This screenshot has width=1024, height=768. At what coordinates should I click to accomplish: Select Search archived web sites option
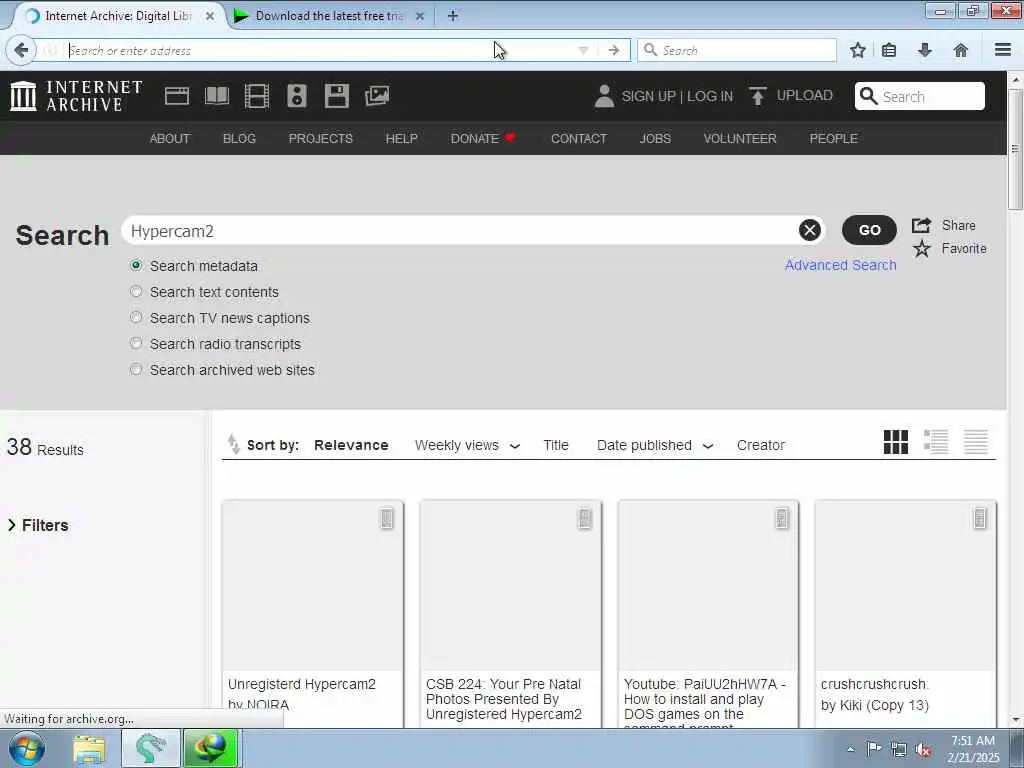pyautogui.click(x=136, y=370)
